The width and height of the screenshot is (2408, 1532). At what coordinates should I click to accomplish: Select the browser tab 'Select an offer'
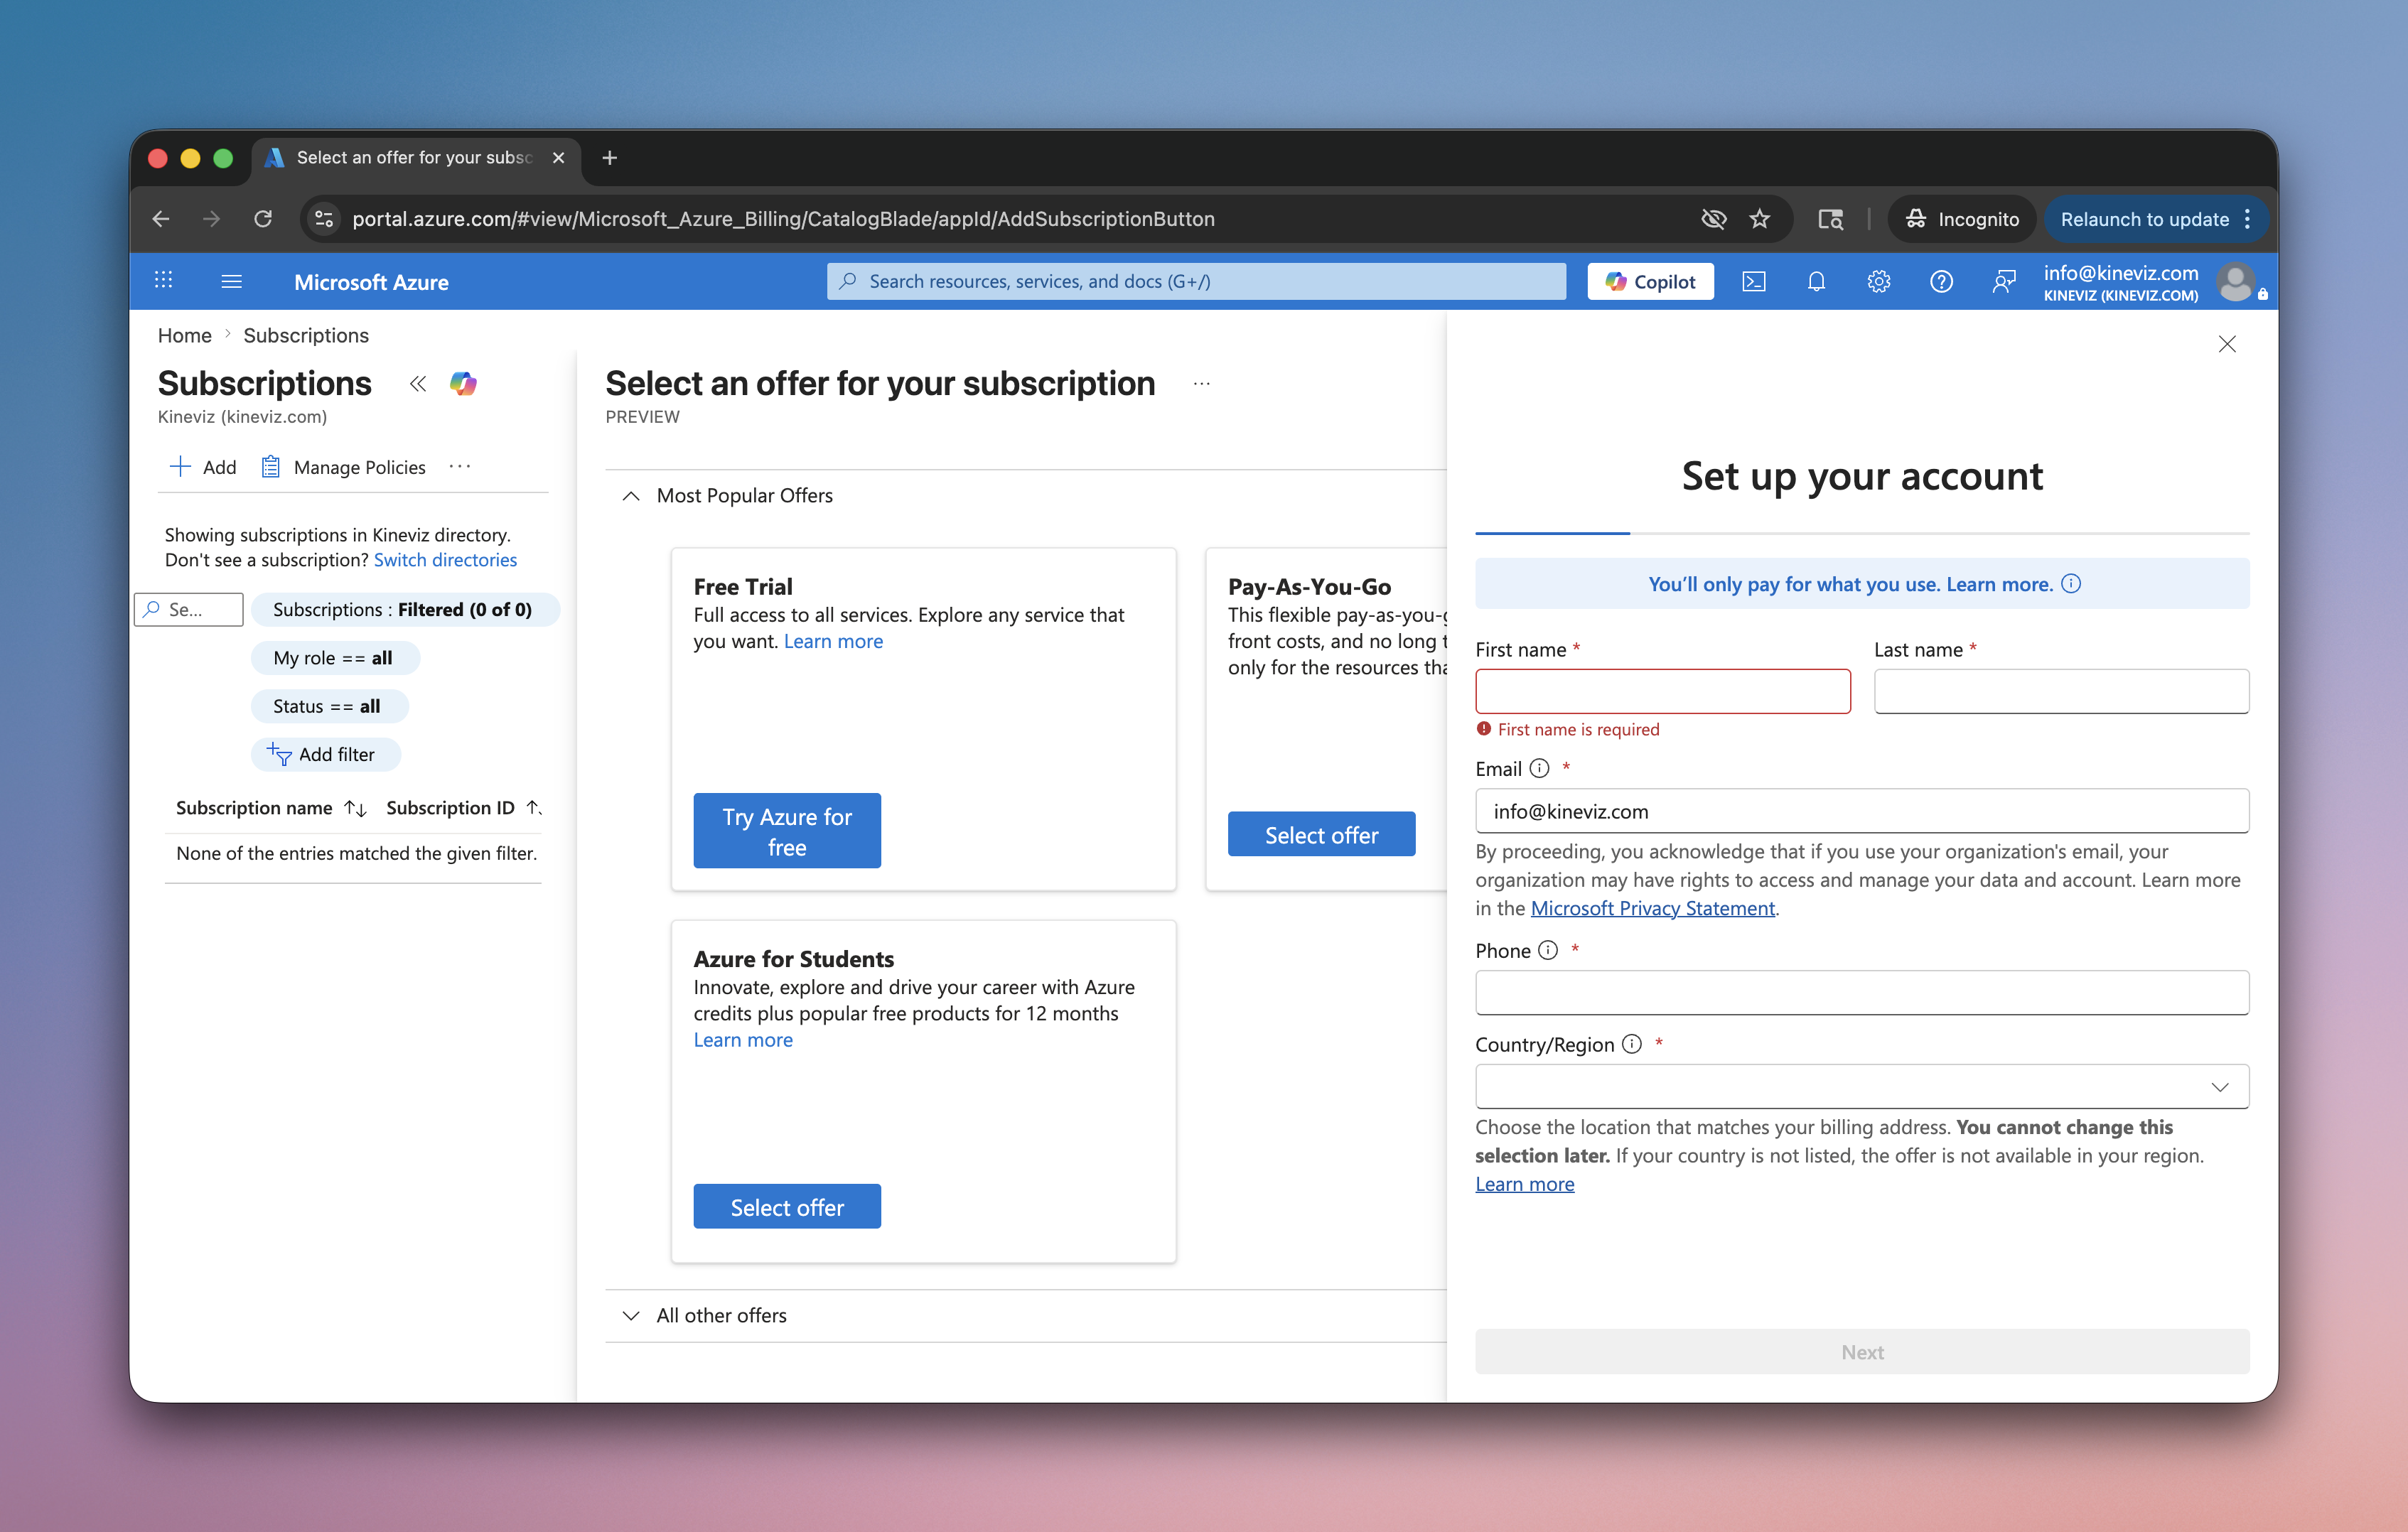(x=415, y=158)
